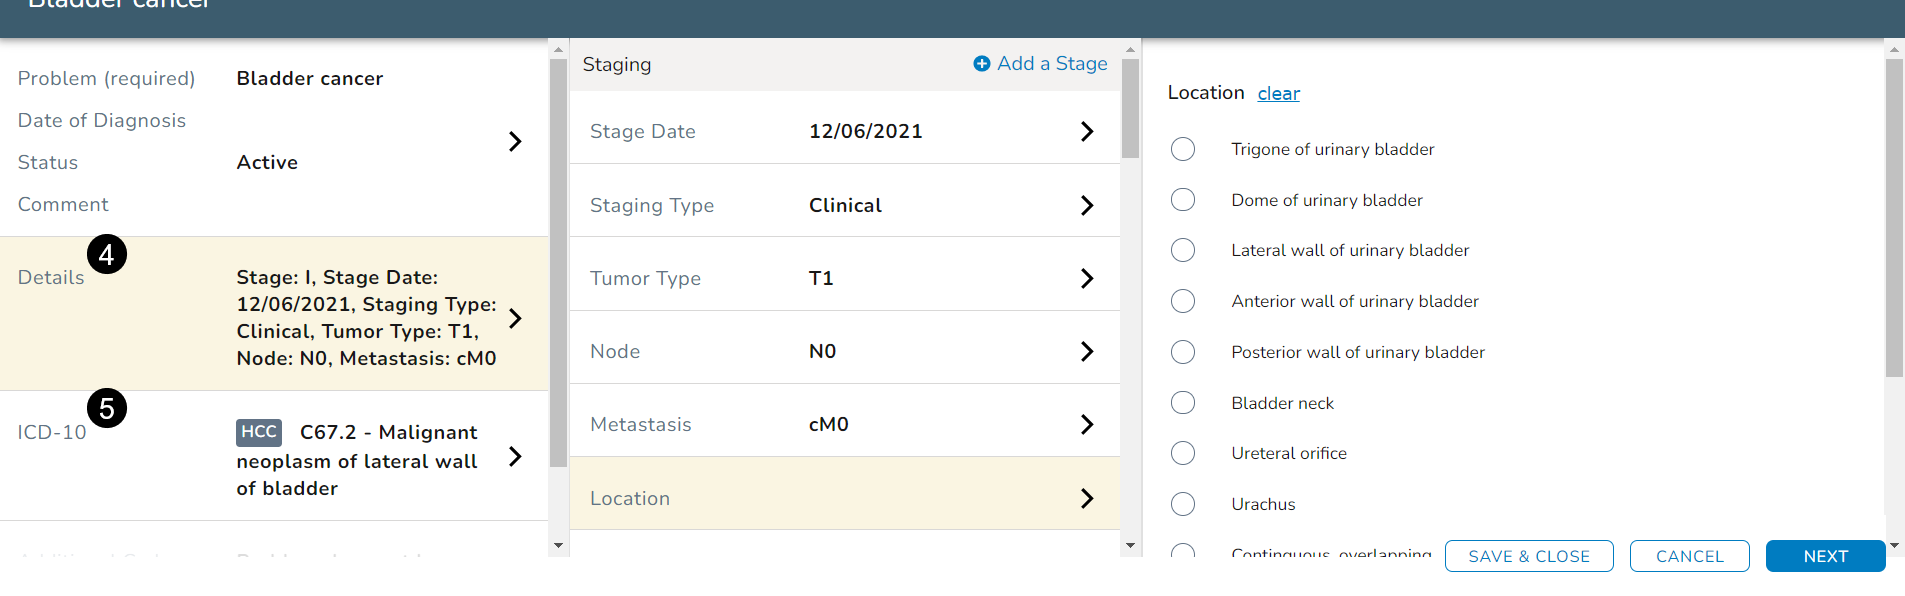Click the Tumor Type row chevron

pyautogui.click(x=1087, y=279)
